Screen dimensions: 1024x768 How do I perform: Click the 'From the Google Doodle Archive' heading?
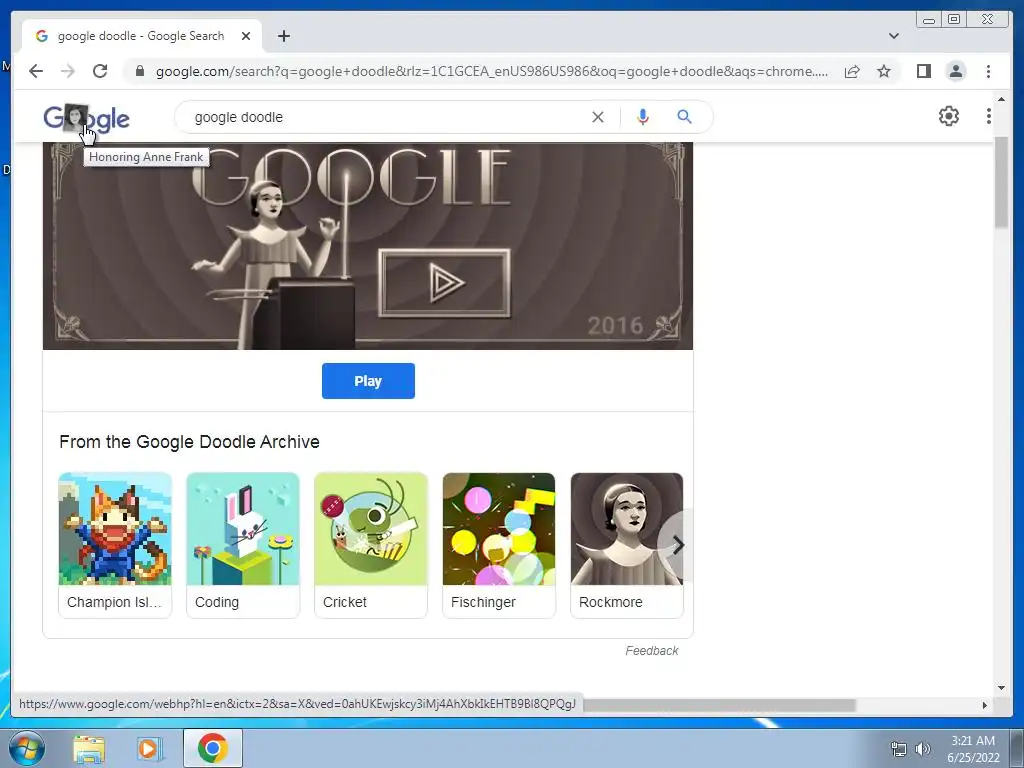[x=189, y=442]
